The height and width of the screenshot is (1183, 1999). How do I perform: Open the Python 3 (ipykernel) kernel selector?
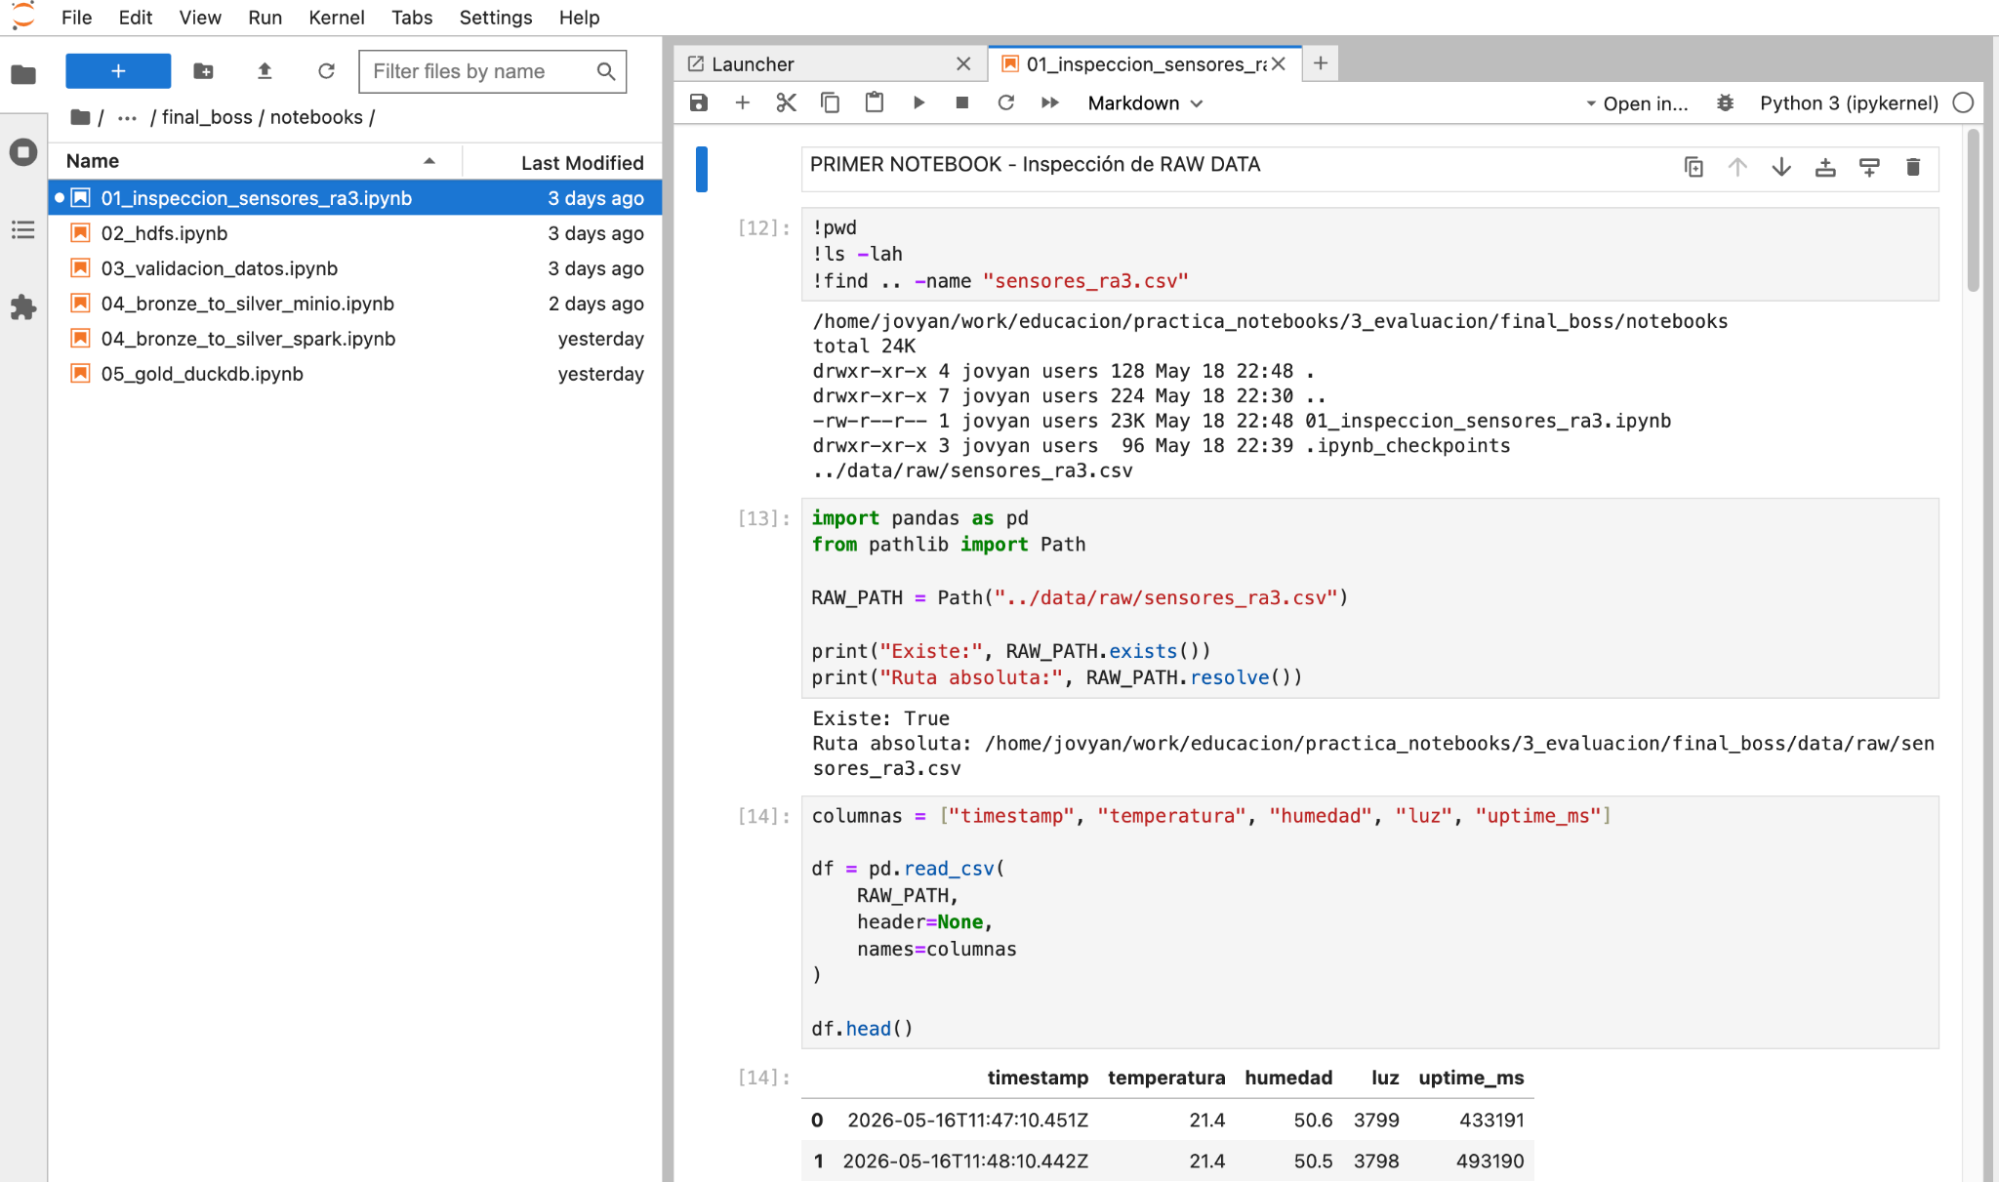point(1848,103)
